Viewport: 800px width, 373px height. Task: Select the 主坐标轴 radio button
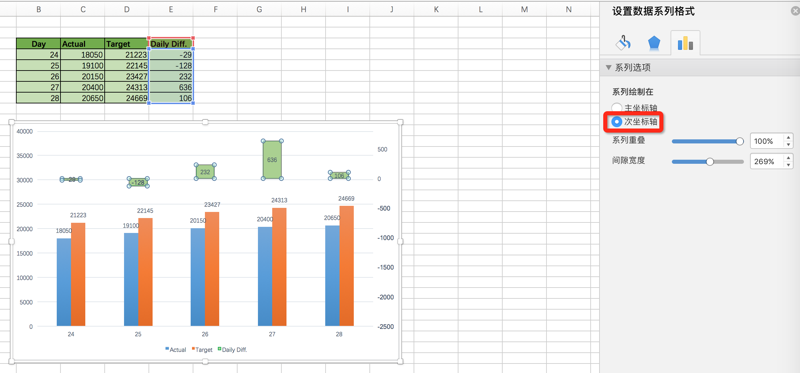click(617, 108)
